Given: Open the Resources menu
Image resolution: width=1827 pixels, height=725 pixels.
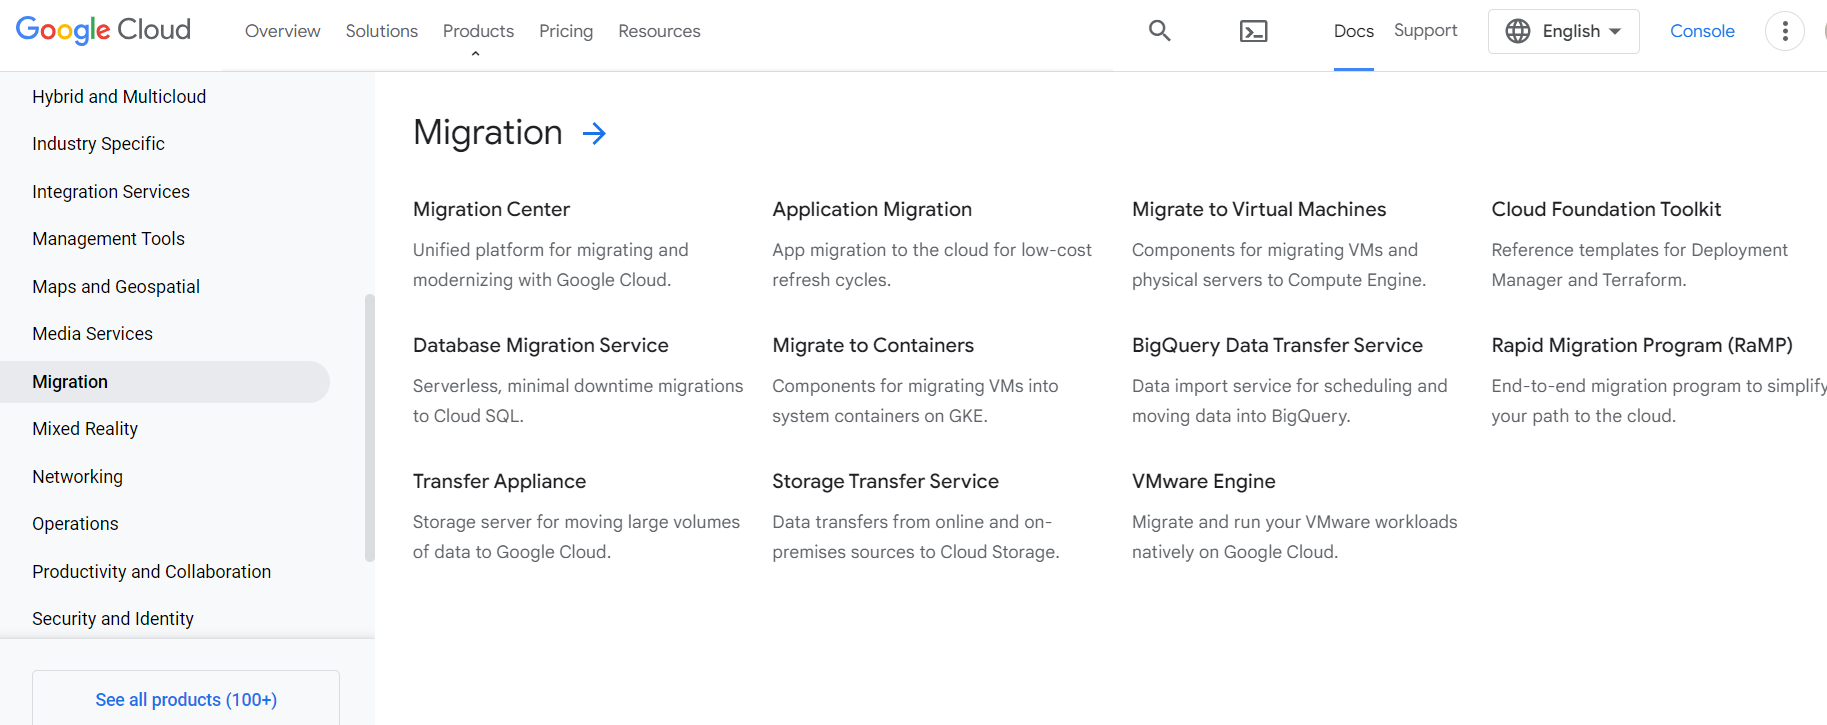Looking at the screenshot, I should (659, 31).
